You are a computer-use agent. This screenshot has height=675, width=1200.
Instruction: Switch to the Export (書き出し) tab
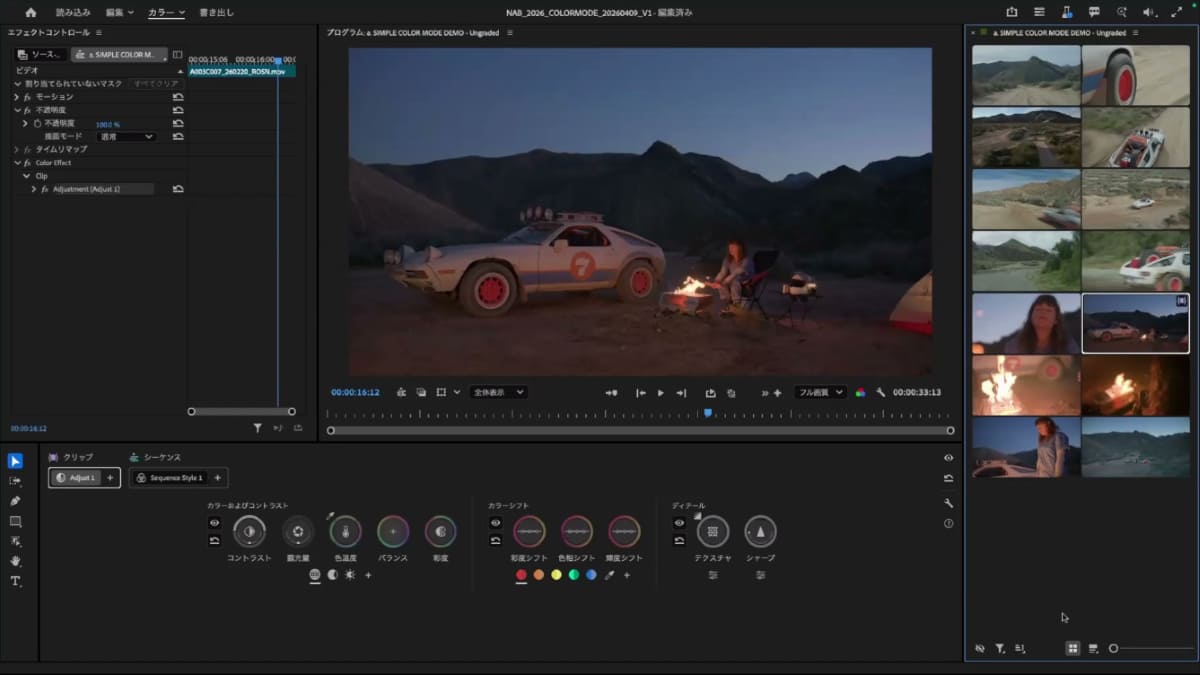click(x=218, y=12)
